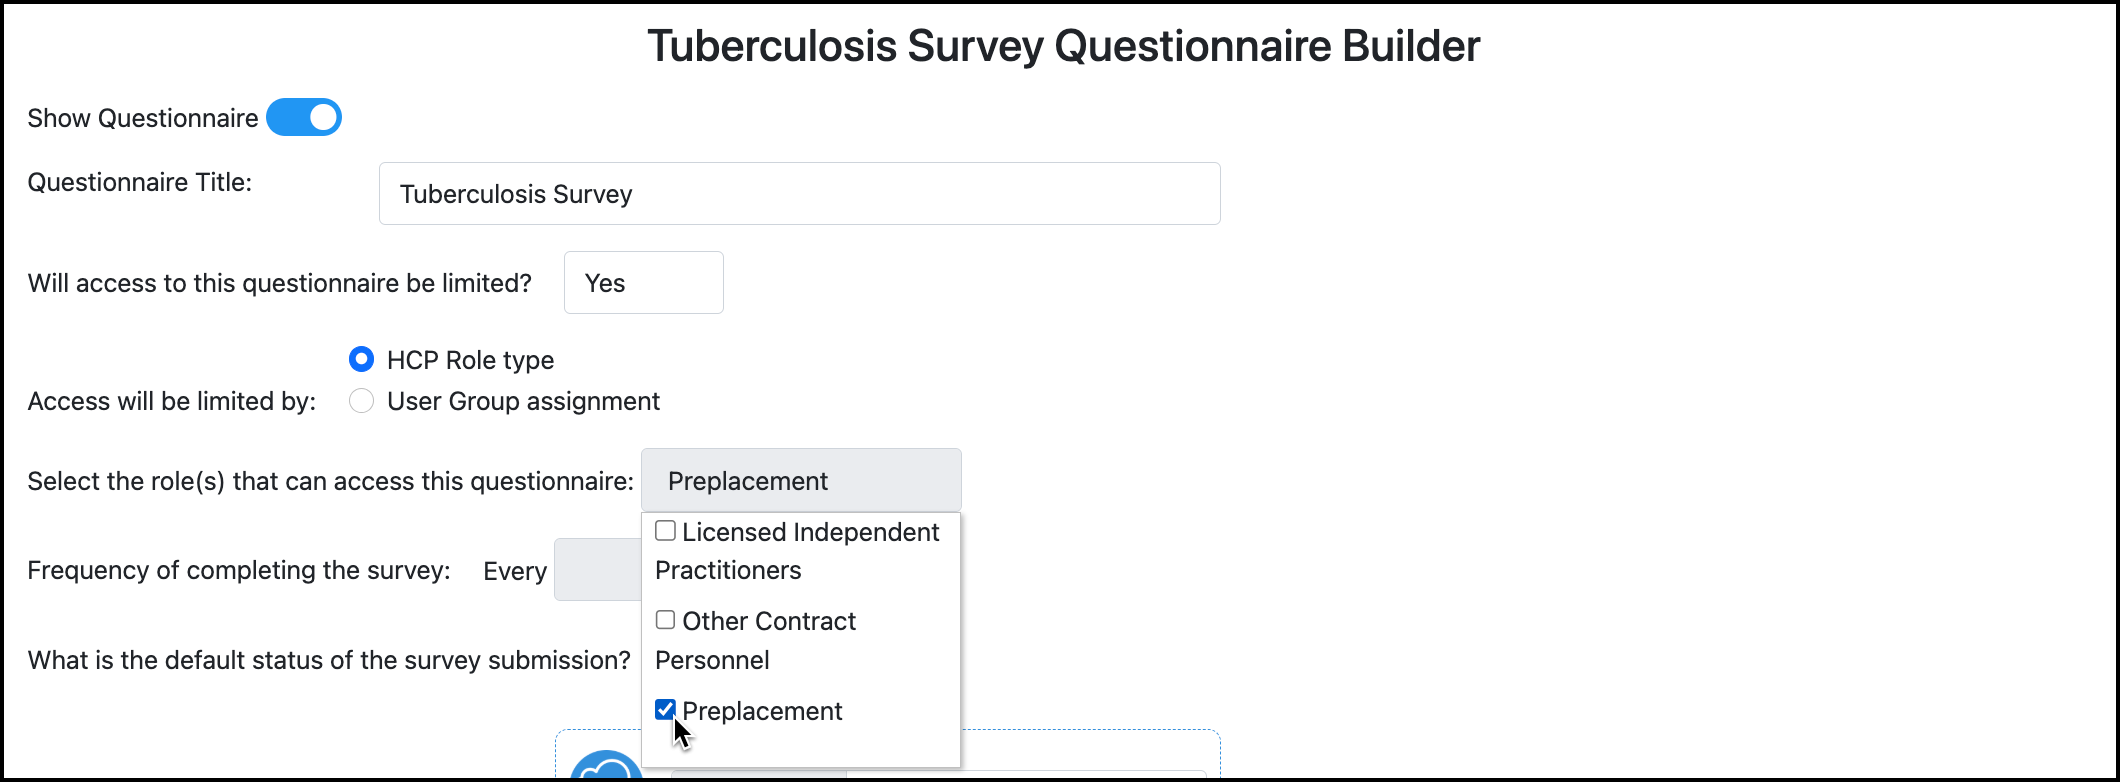Uncheck the Preplacement checkbox
The image size is (2120, 782).
(x=665, y=709)
